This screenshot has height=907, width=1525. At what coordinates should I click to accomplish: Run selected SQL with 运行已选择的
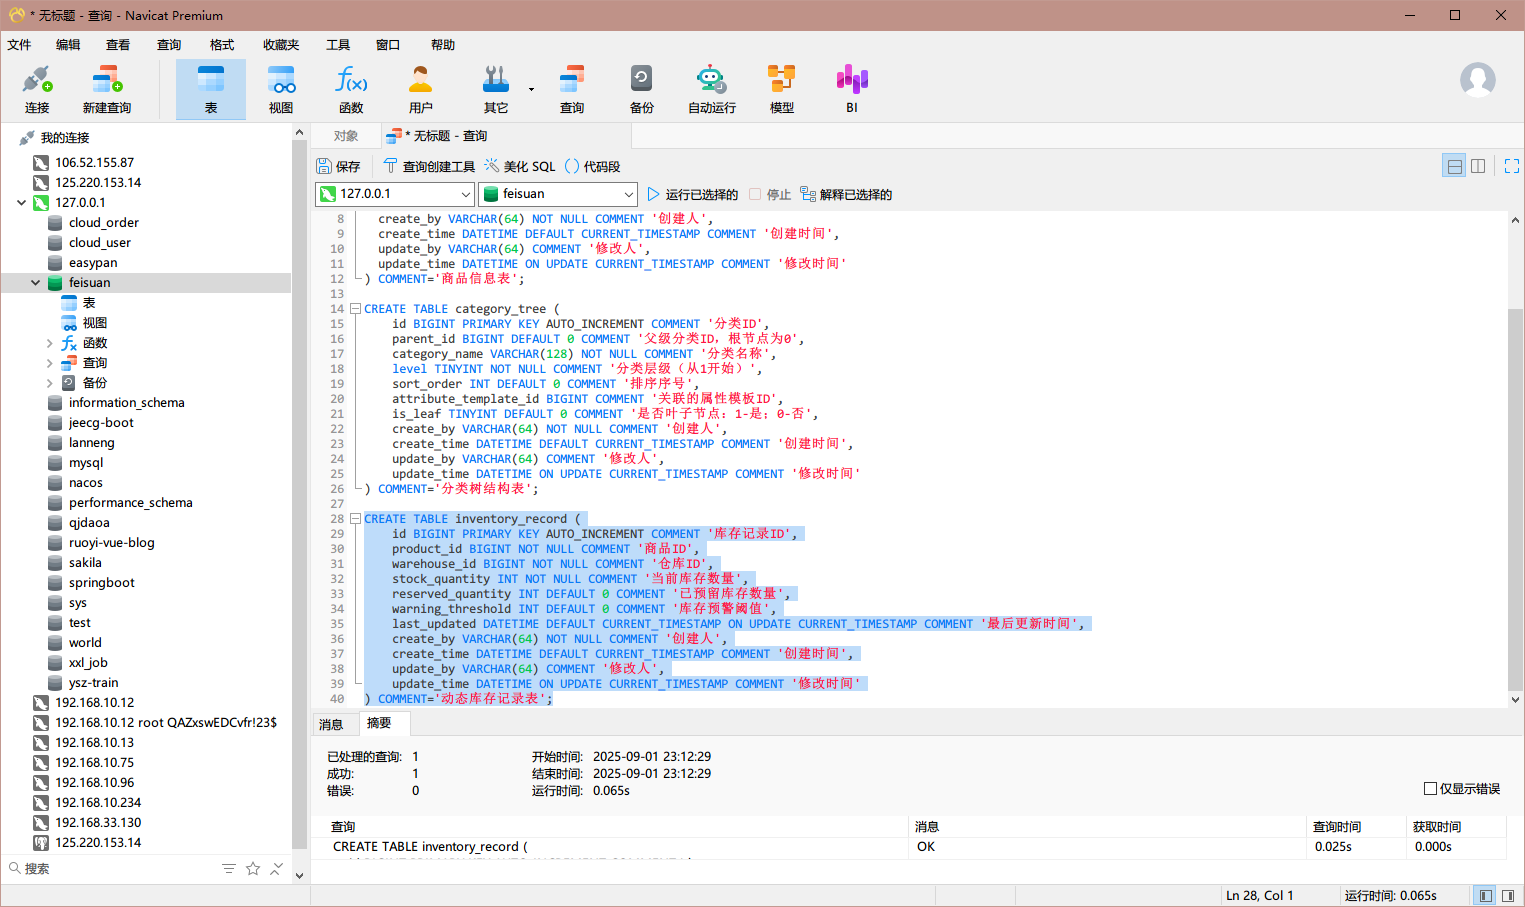(692, 194)
